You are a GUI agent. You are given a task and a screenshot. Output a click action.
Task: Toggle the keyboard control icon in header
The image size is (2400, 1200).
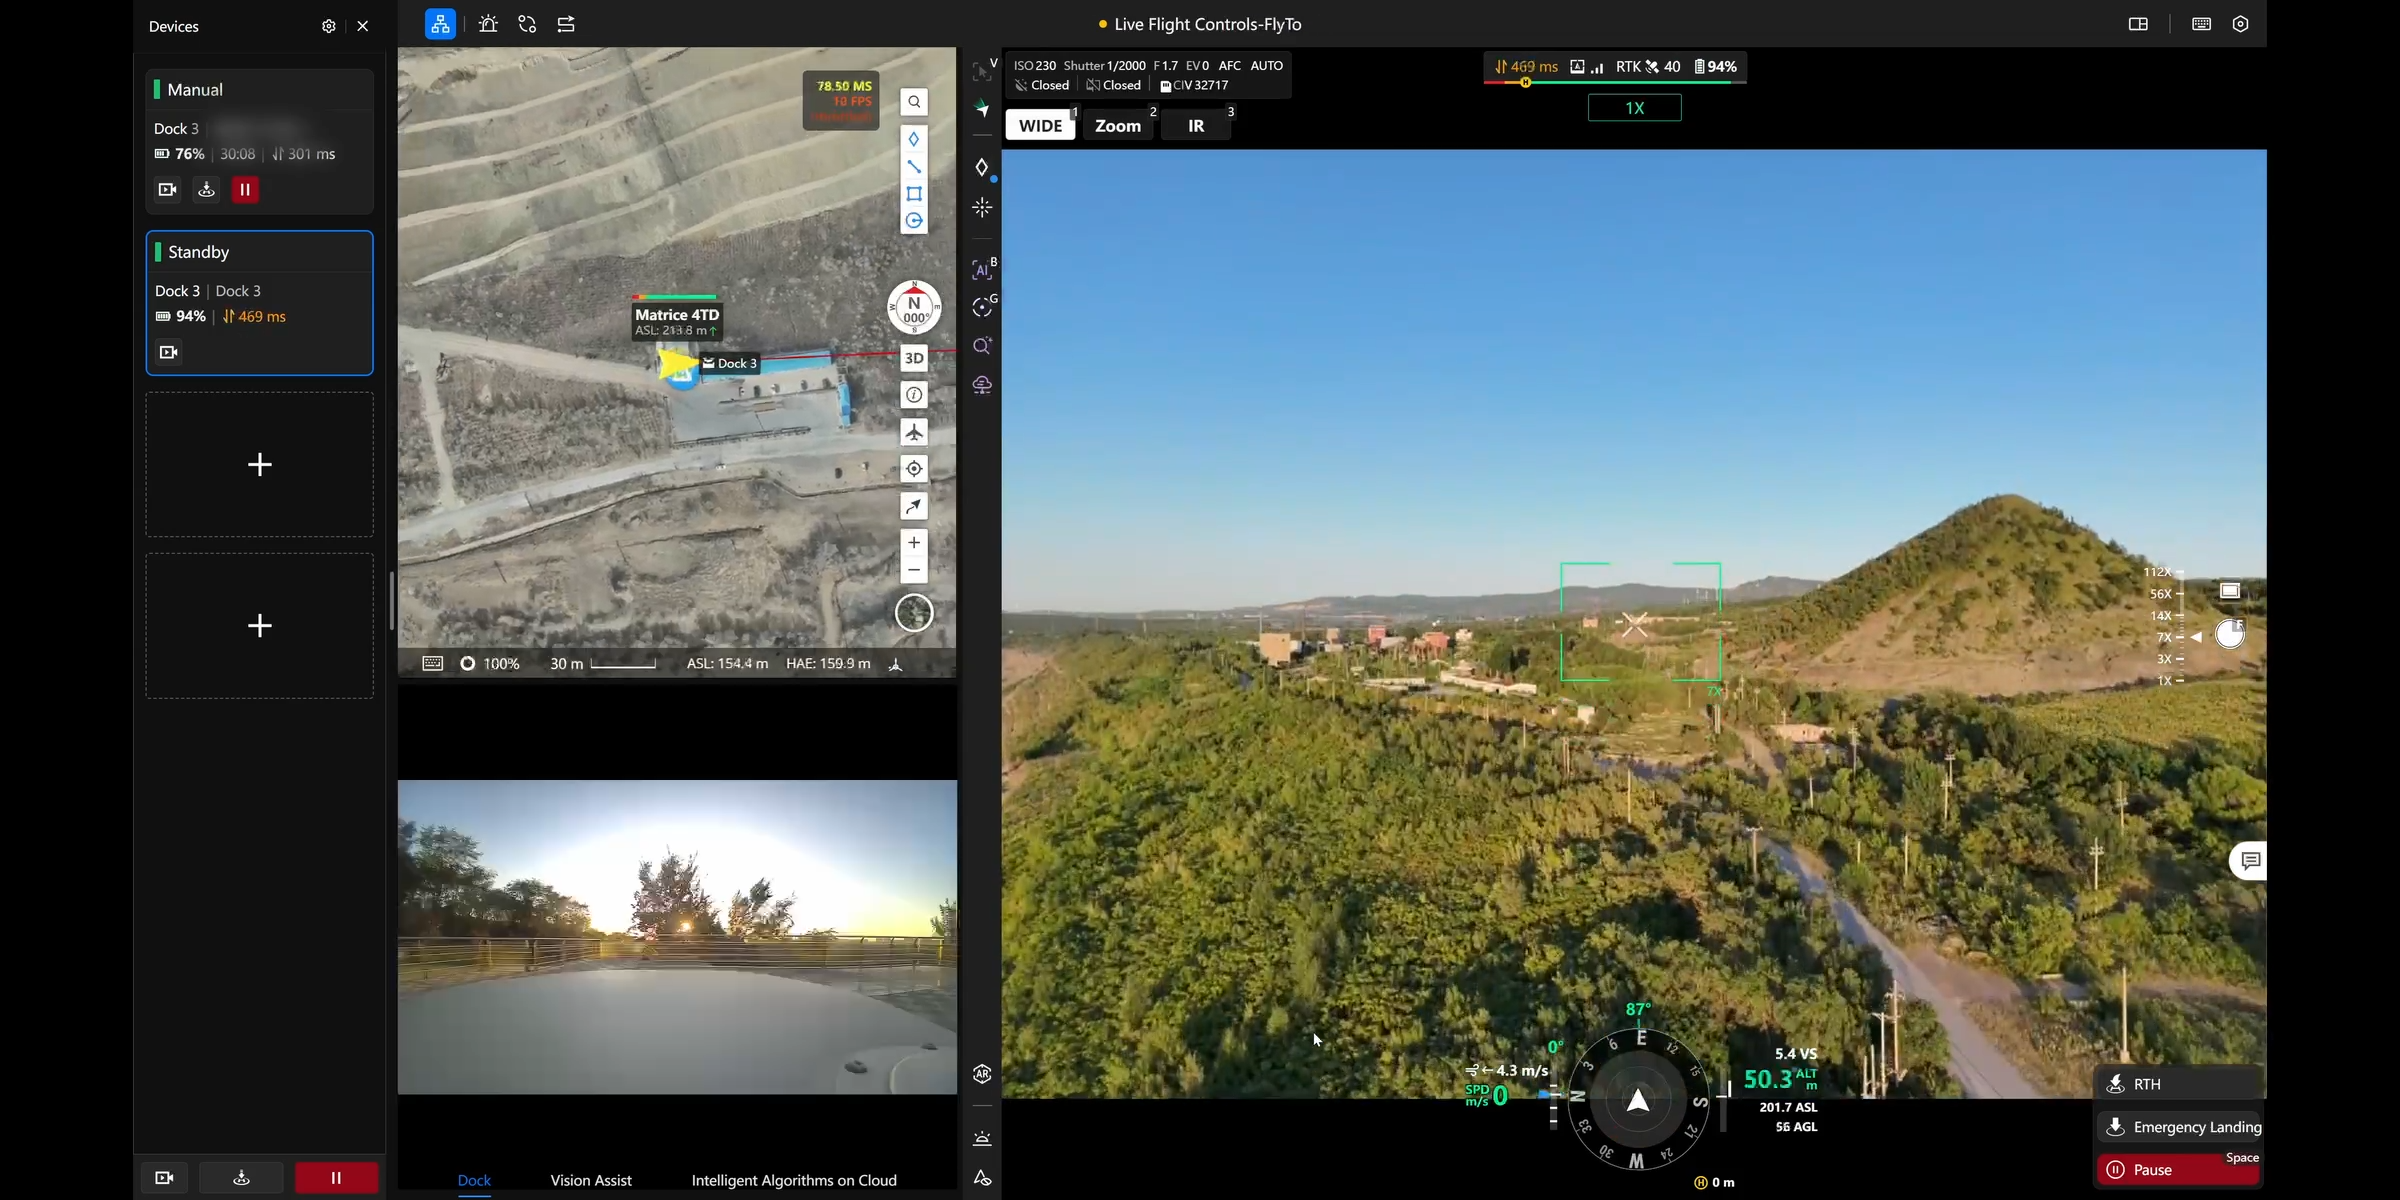2201,24
